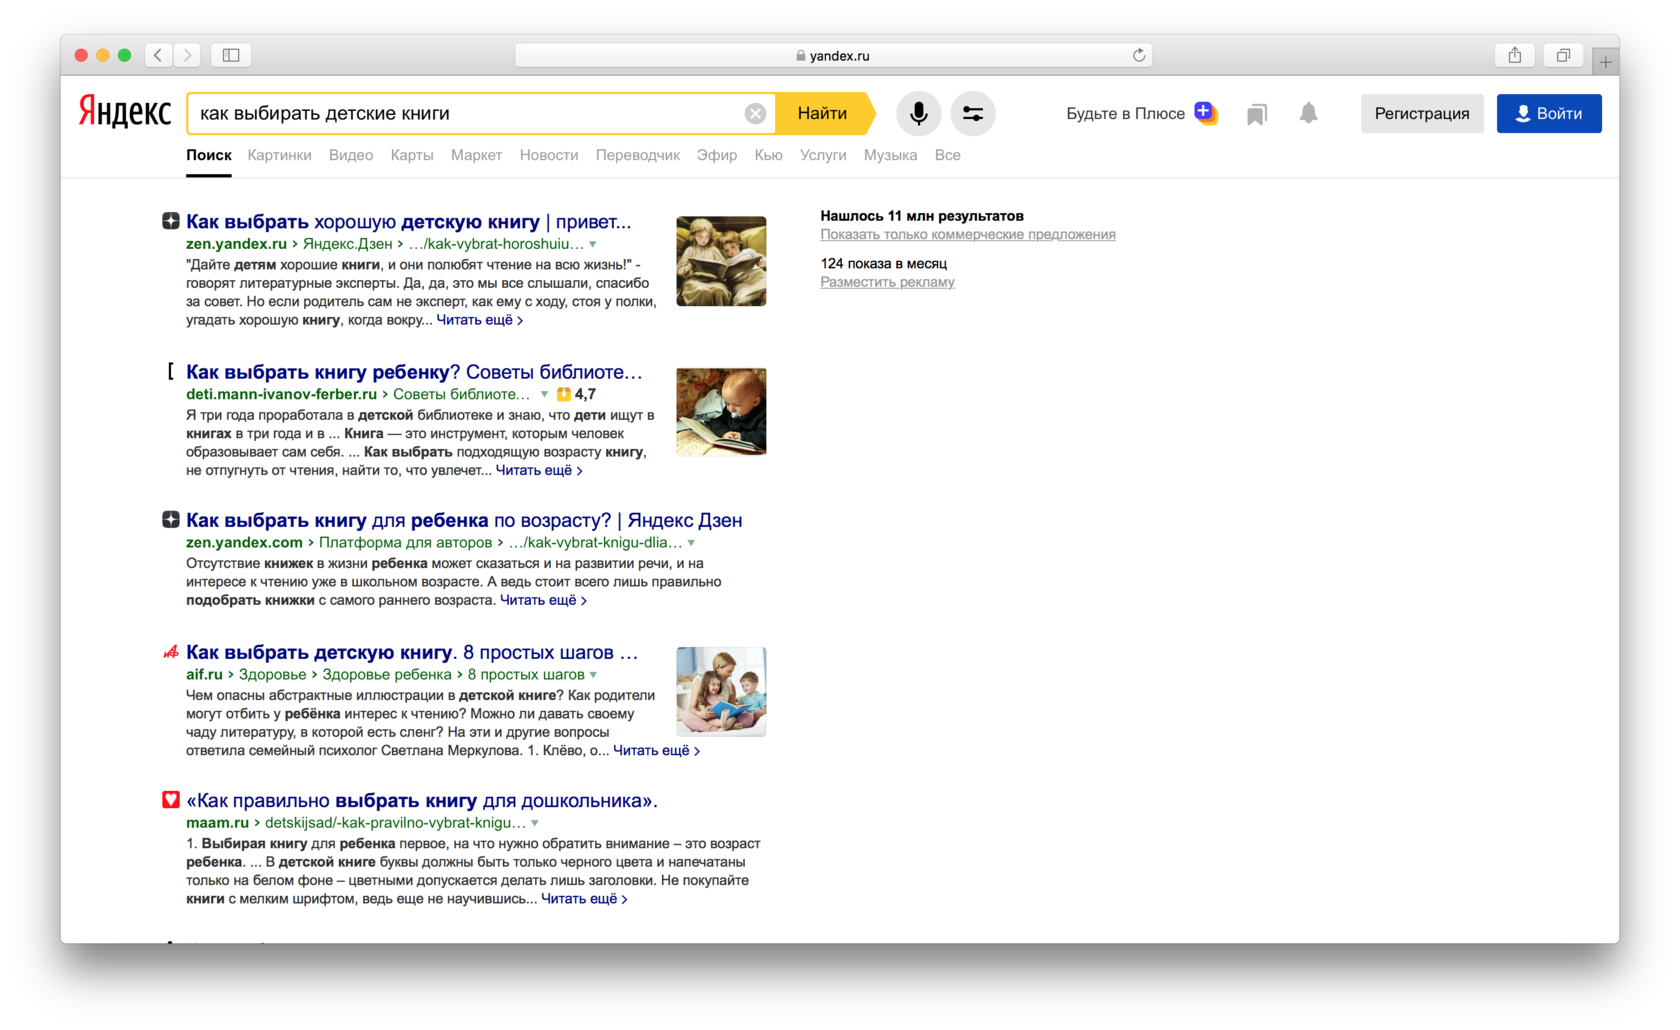
Task: Go back with Safari back arrow
Action: click(158, 55)
